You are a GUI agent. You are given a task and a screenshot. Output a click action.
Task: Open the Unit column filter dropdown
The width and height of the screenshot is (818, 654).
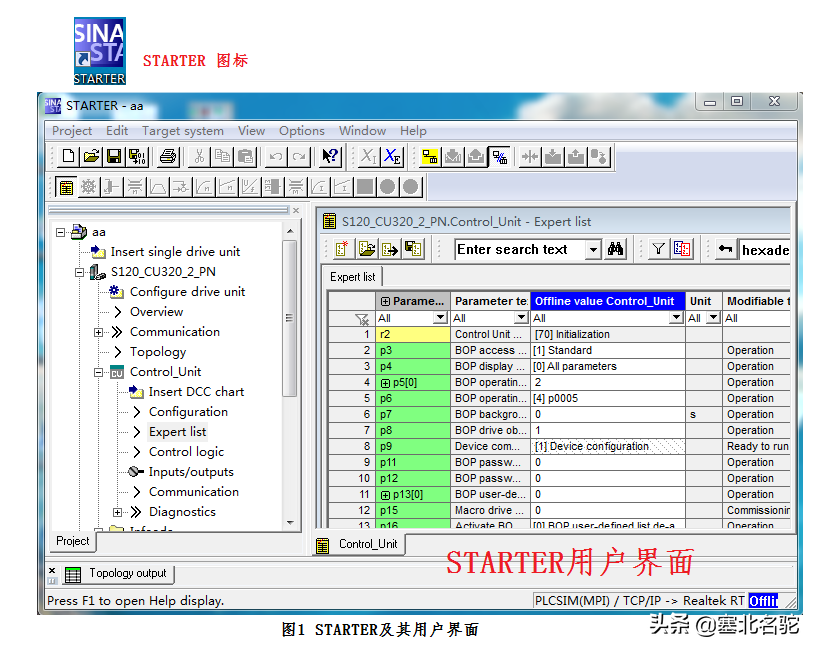(713, 318)
